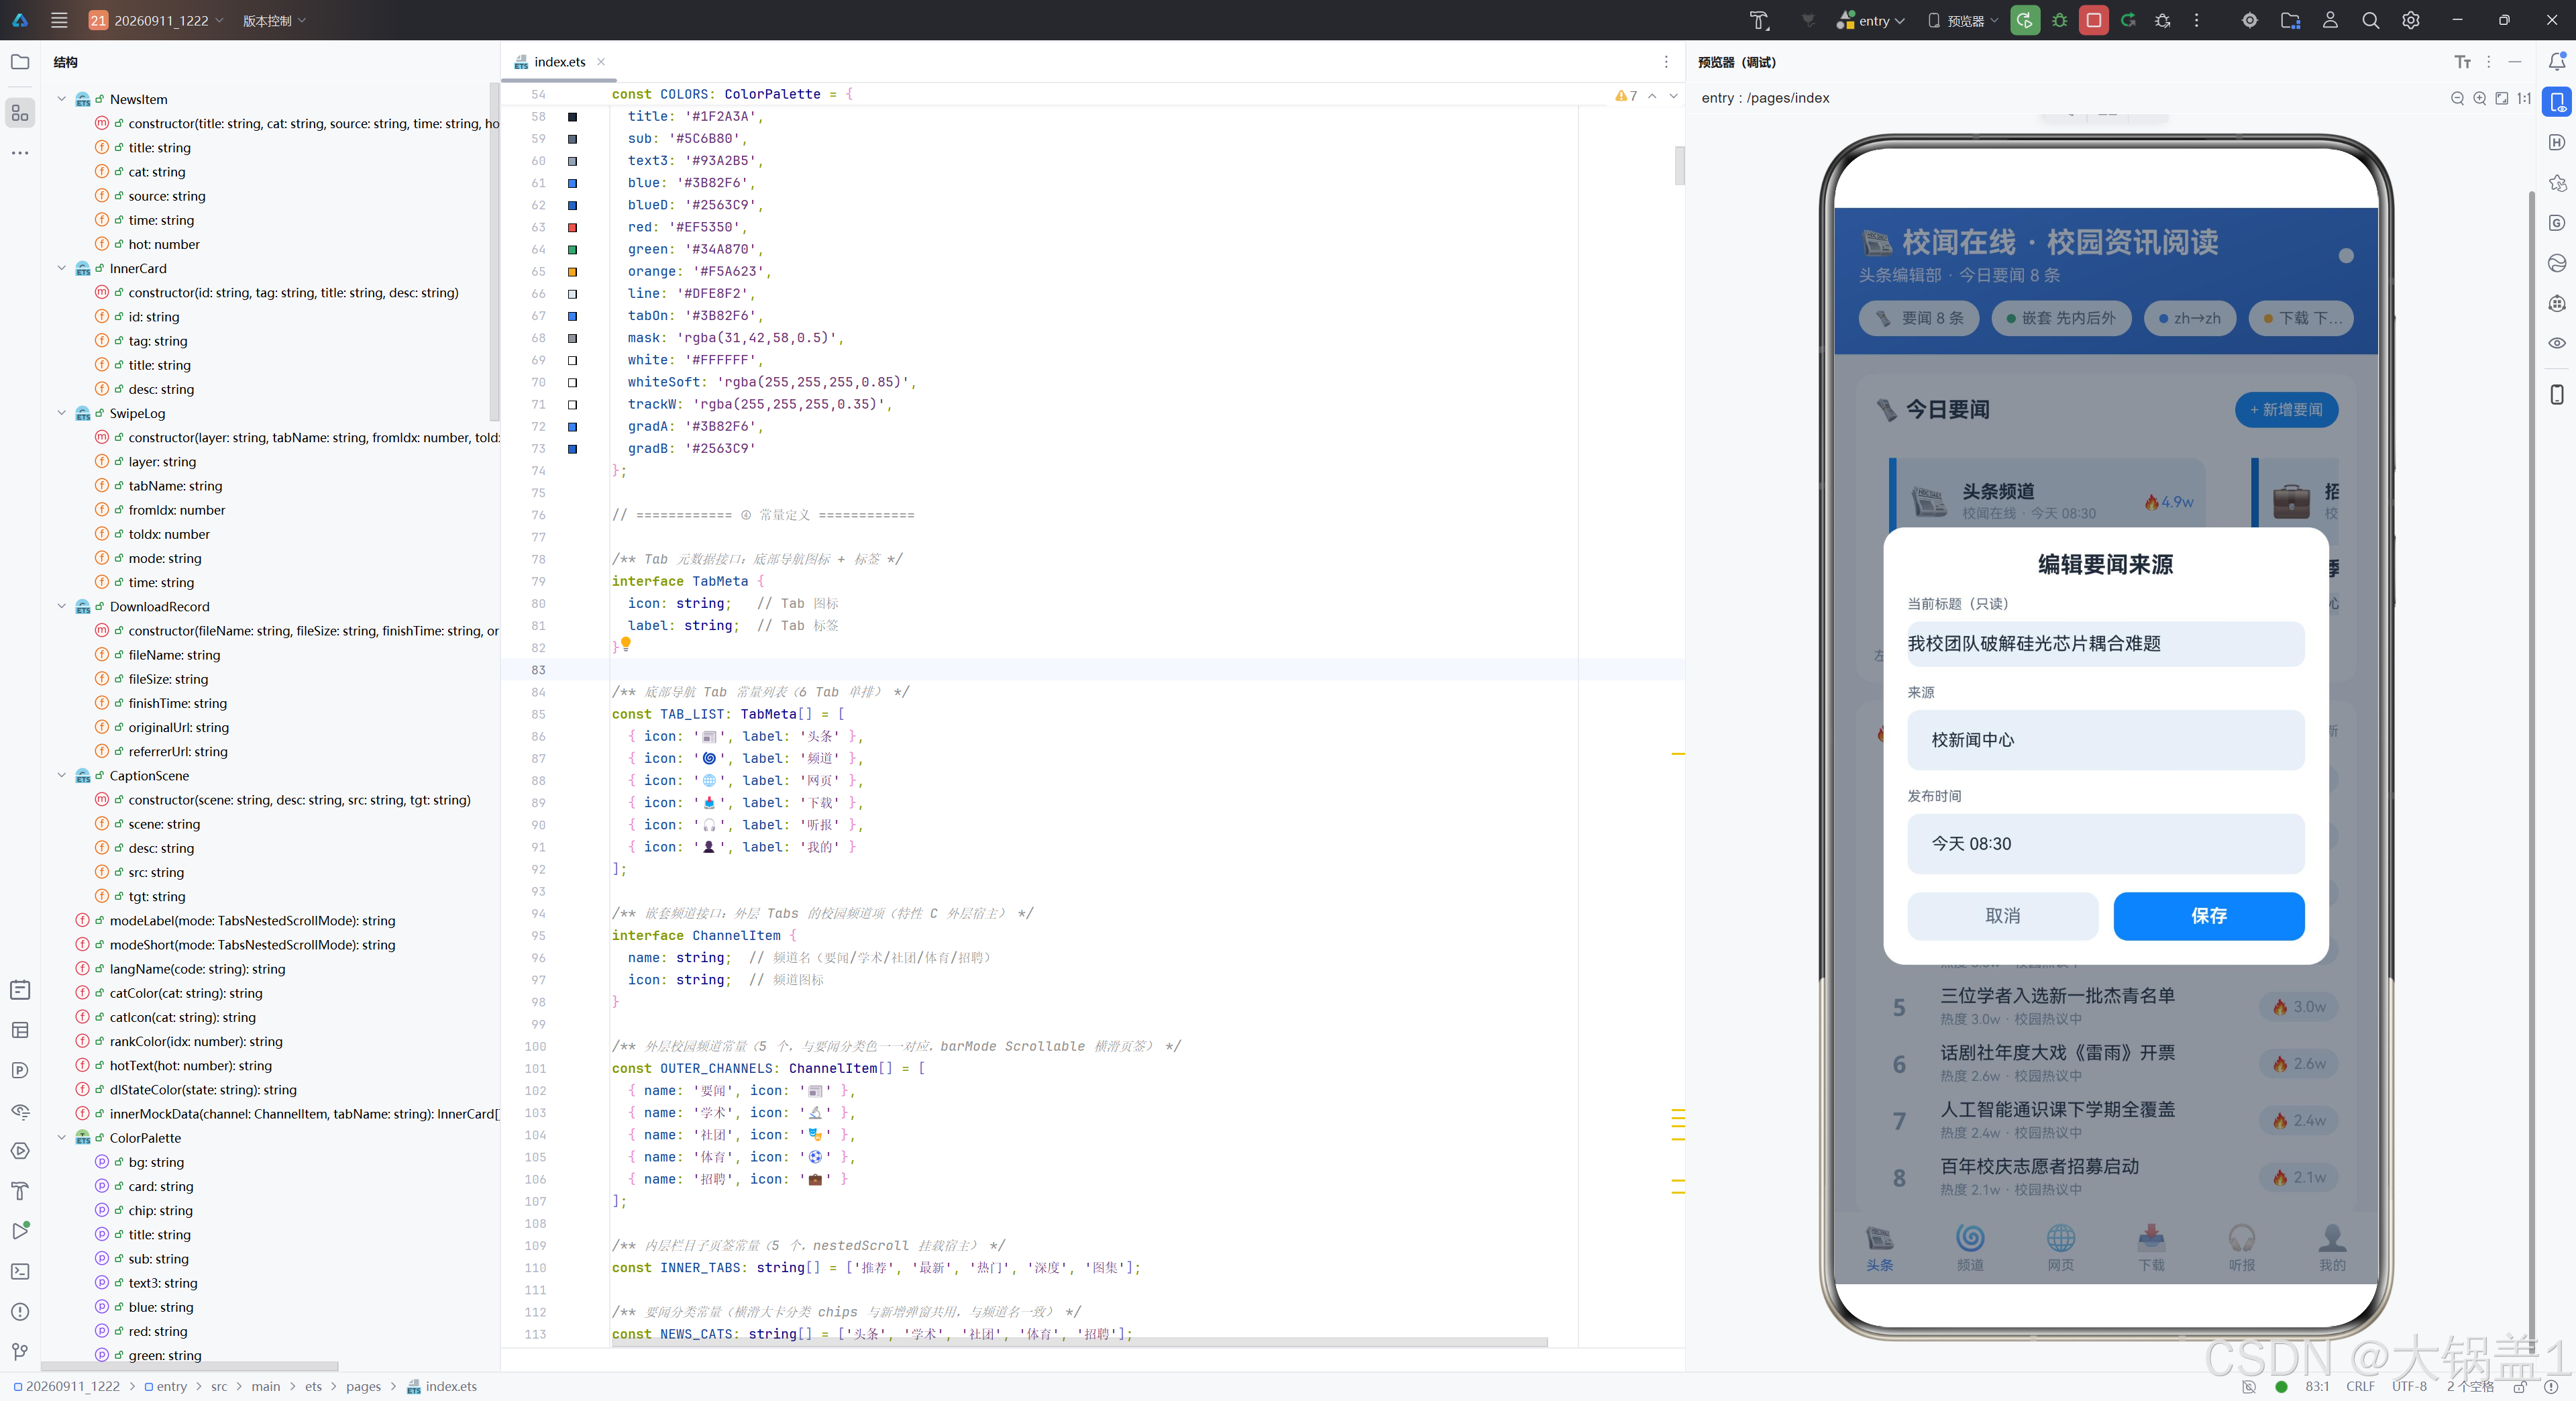Click the green reload-changes arrow icon
2576x1401 pixels.
point(2128,20)
